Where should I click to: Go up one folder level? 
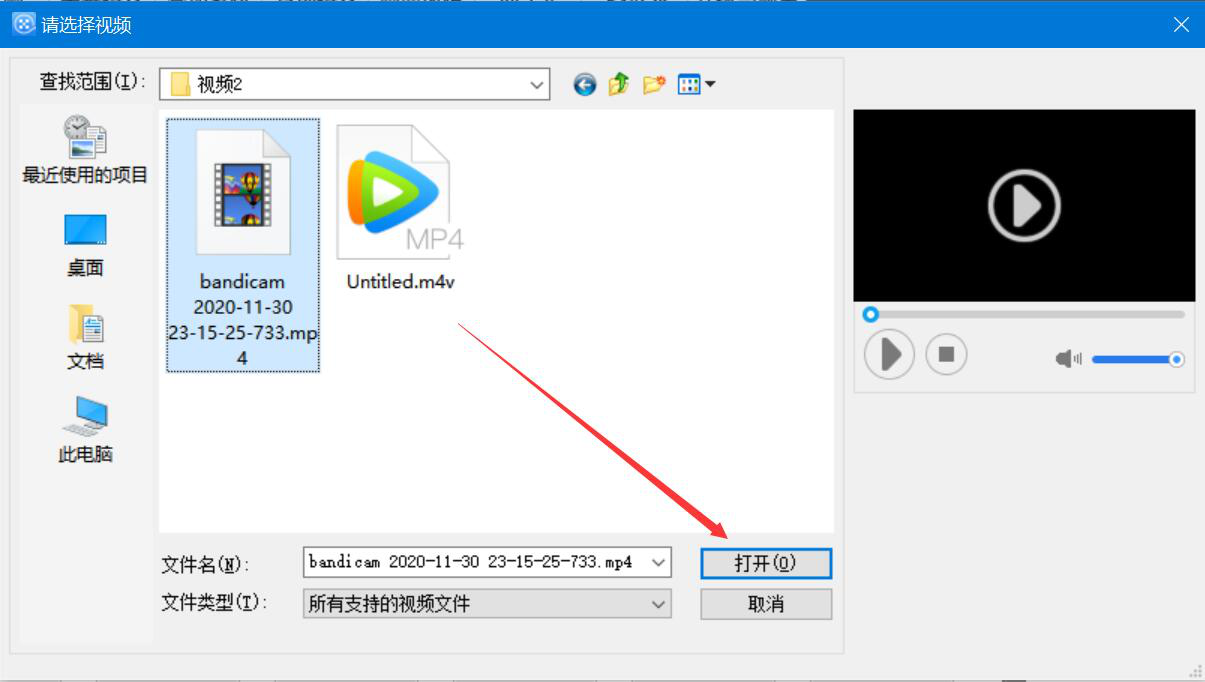point(618,85)
